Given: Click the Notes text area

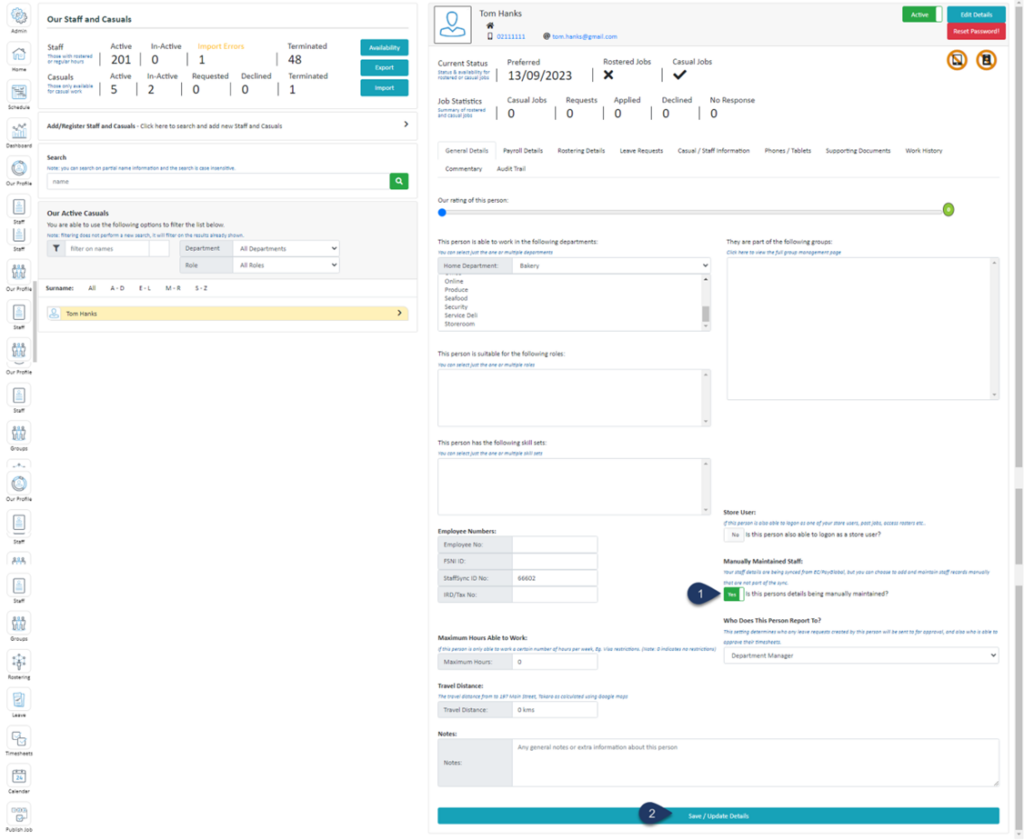Looking at the screenshot, I should tap(756, 762).
